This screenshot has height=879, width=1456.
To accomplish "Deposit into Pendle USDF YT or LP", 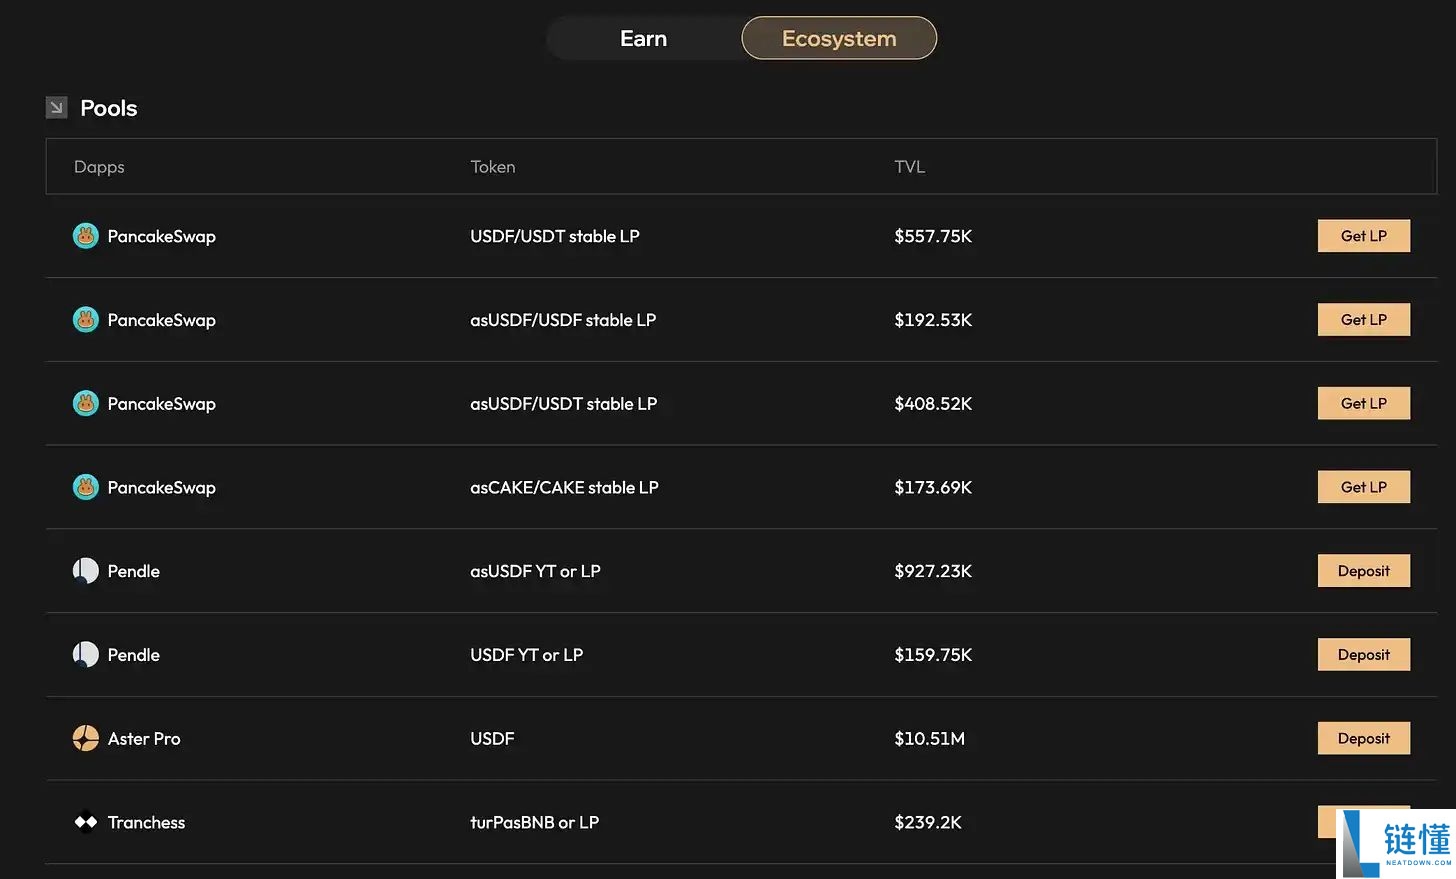I will tap(1364, 655).
